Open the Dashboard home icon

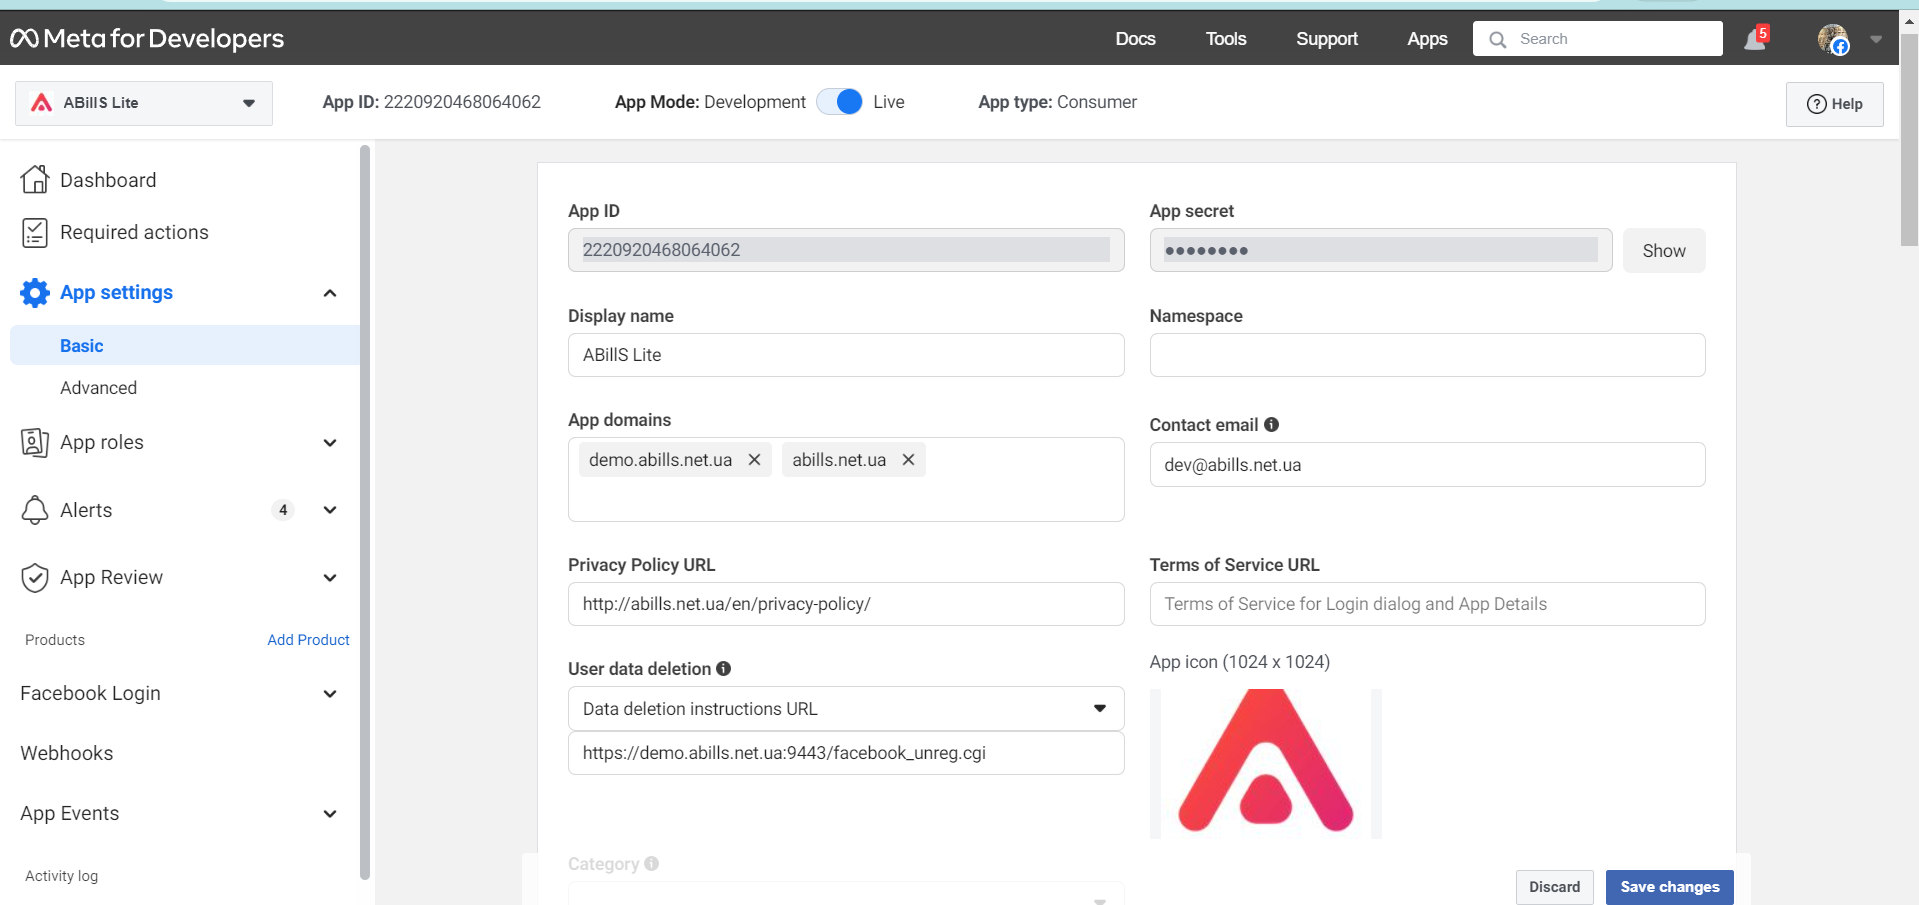[35, 180]
